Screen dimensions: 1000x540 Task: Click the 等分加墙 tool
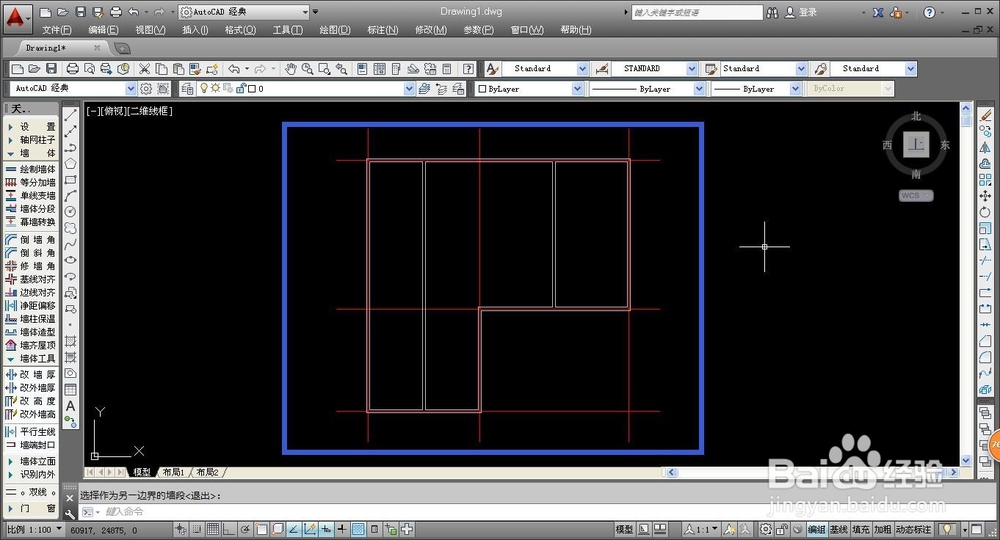tap(31, 182)
